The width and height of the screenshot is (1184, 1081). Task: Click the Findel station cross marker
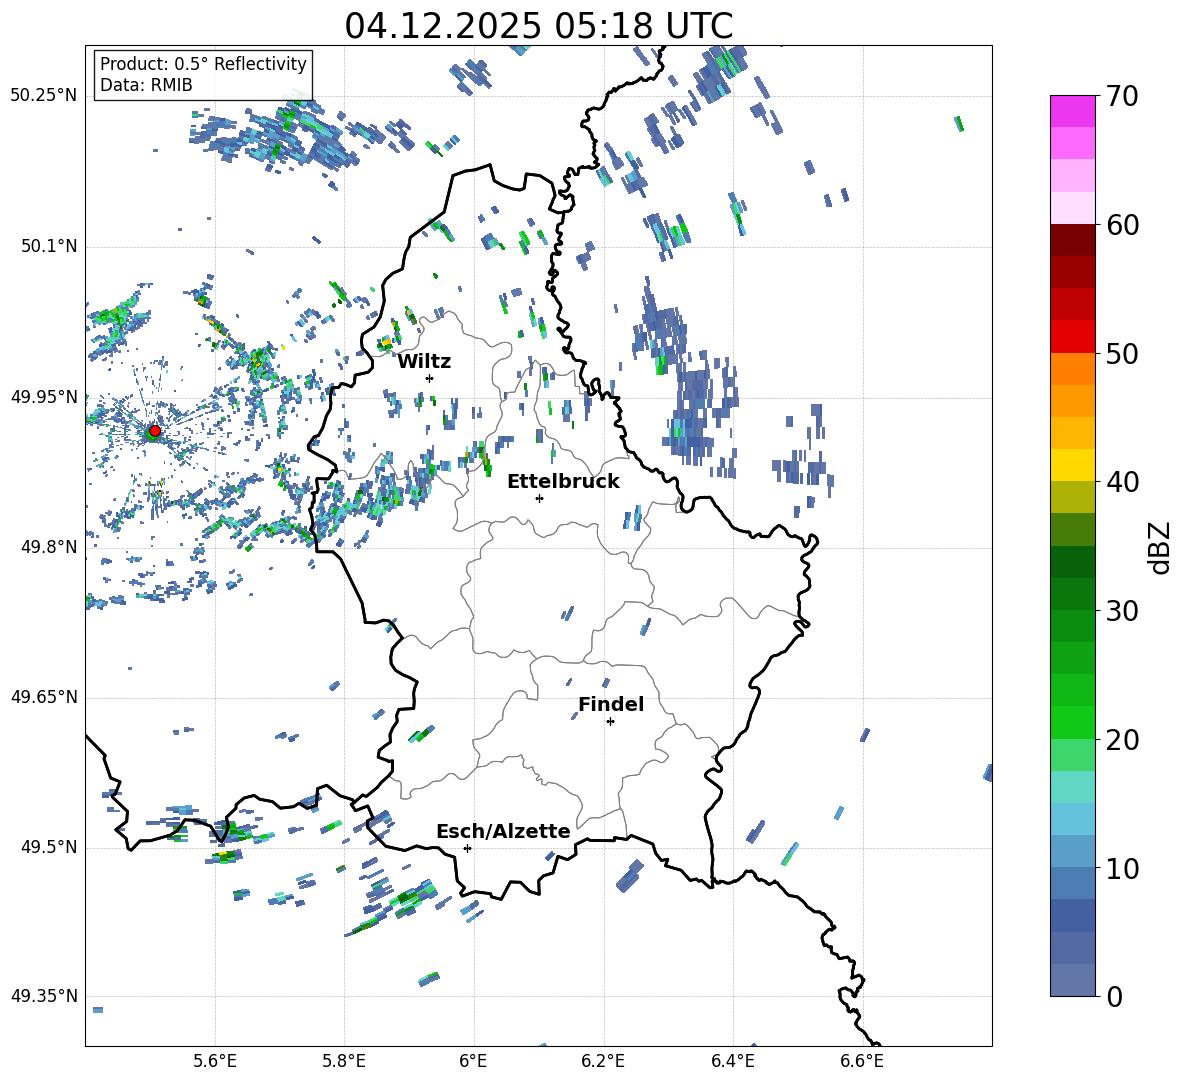click(610, 721)
